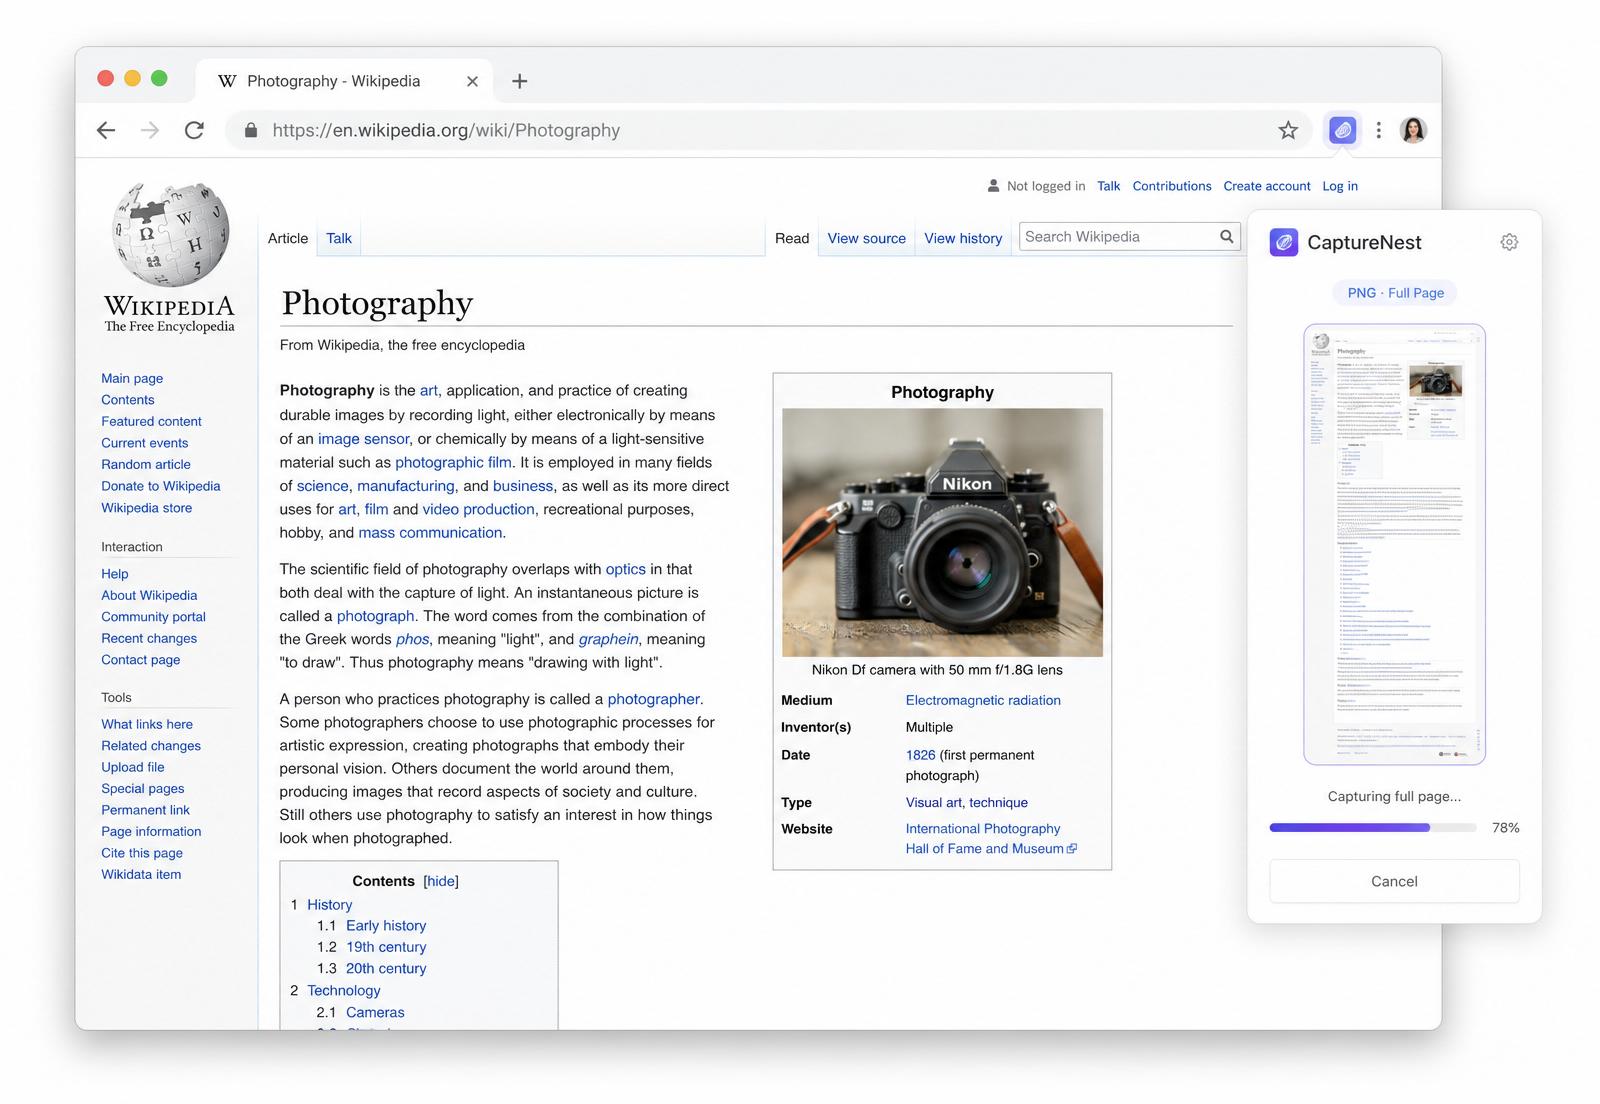Hide the Contents box
The height and width of the screenshot is (1104, 1600).
click(x=441, y=881)
